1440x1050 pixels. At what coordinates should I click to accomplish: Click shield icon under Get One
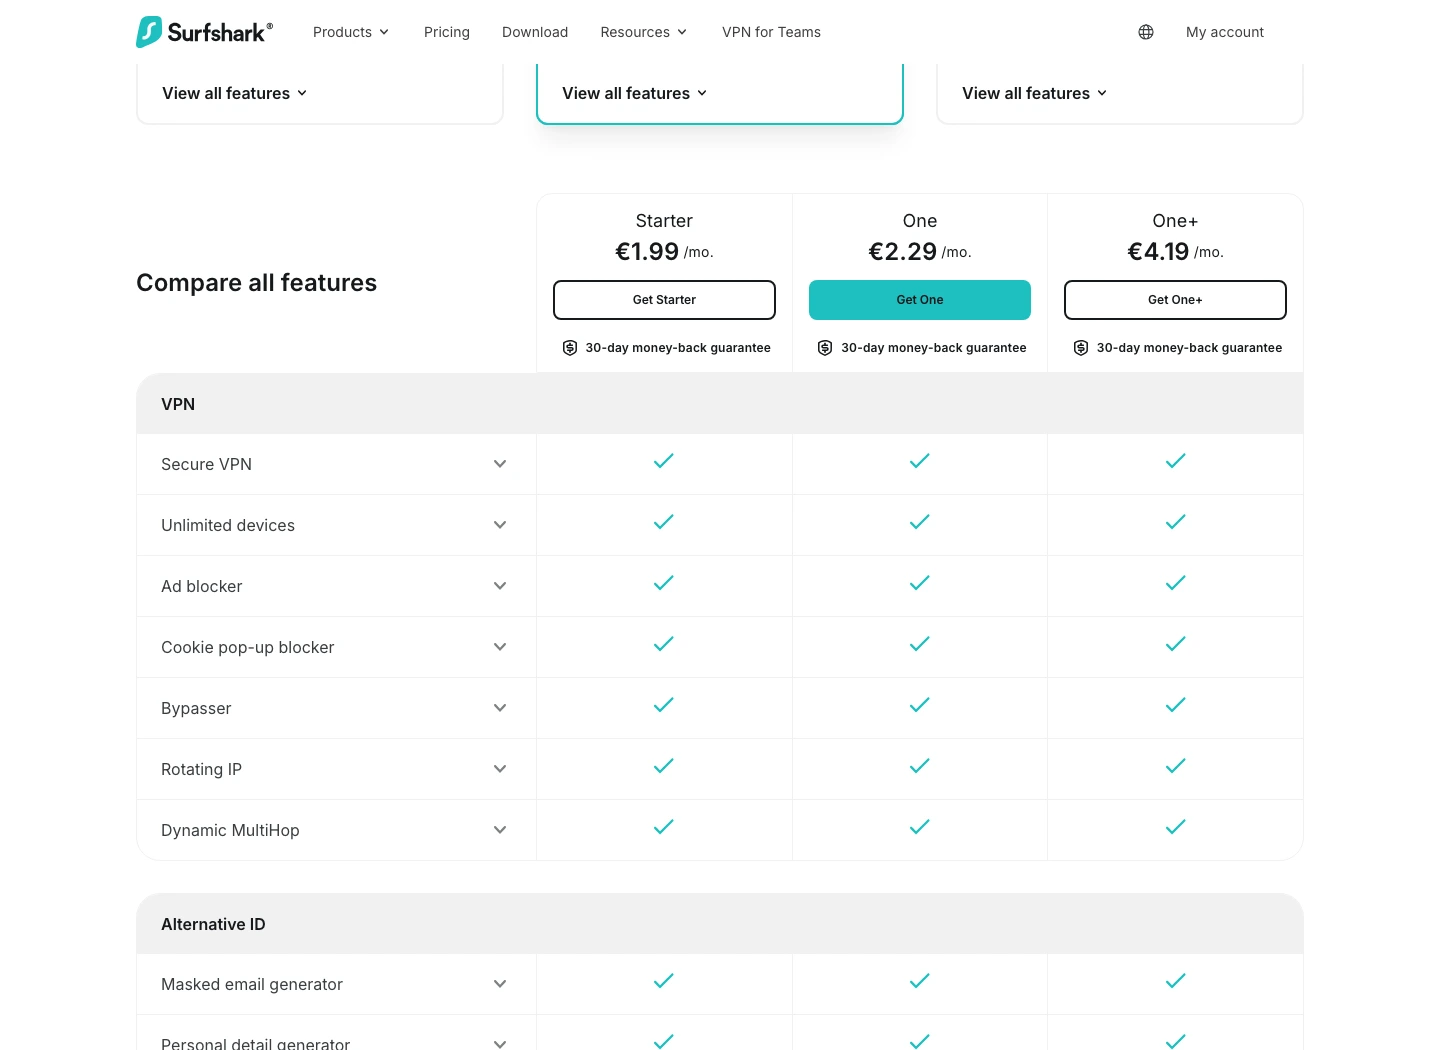(x=825, y=348)
